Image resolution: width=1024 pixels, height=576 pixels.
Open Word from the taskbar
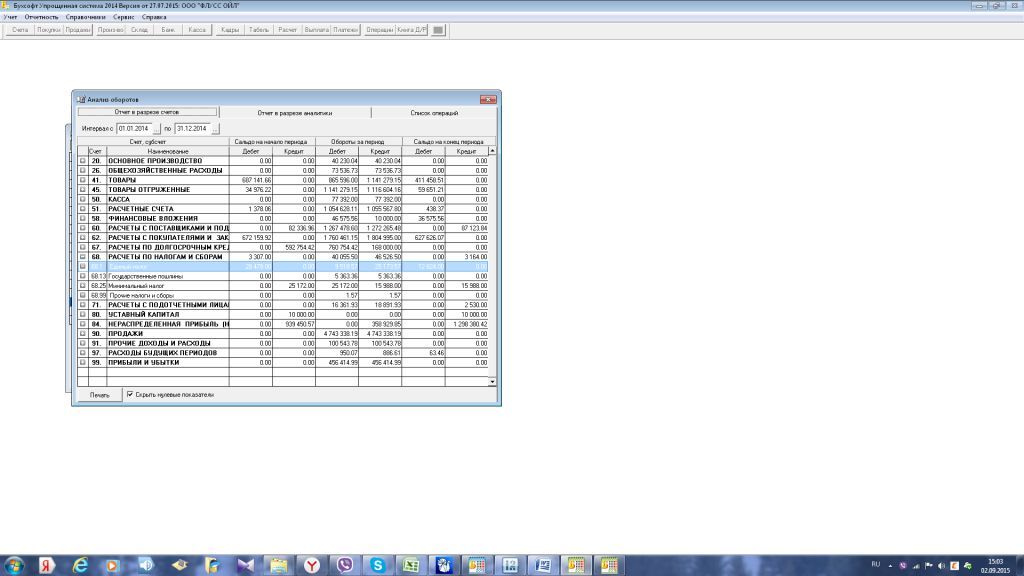543,565
